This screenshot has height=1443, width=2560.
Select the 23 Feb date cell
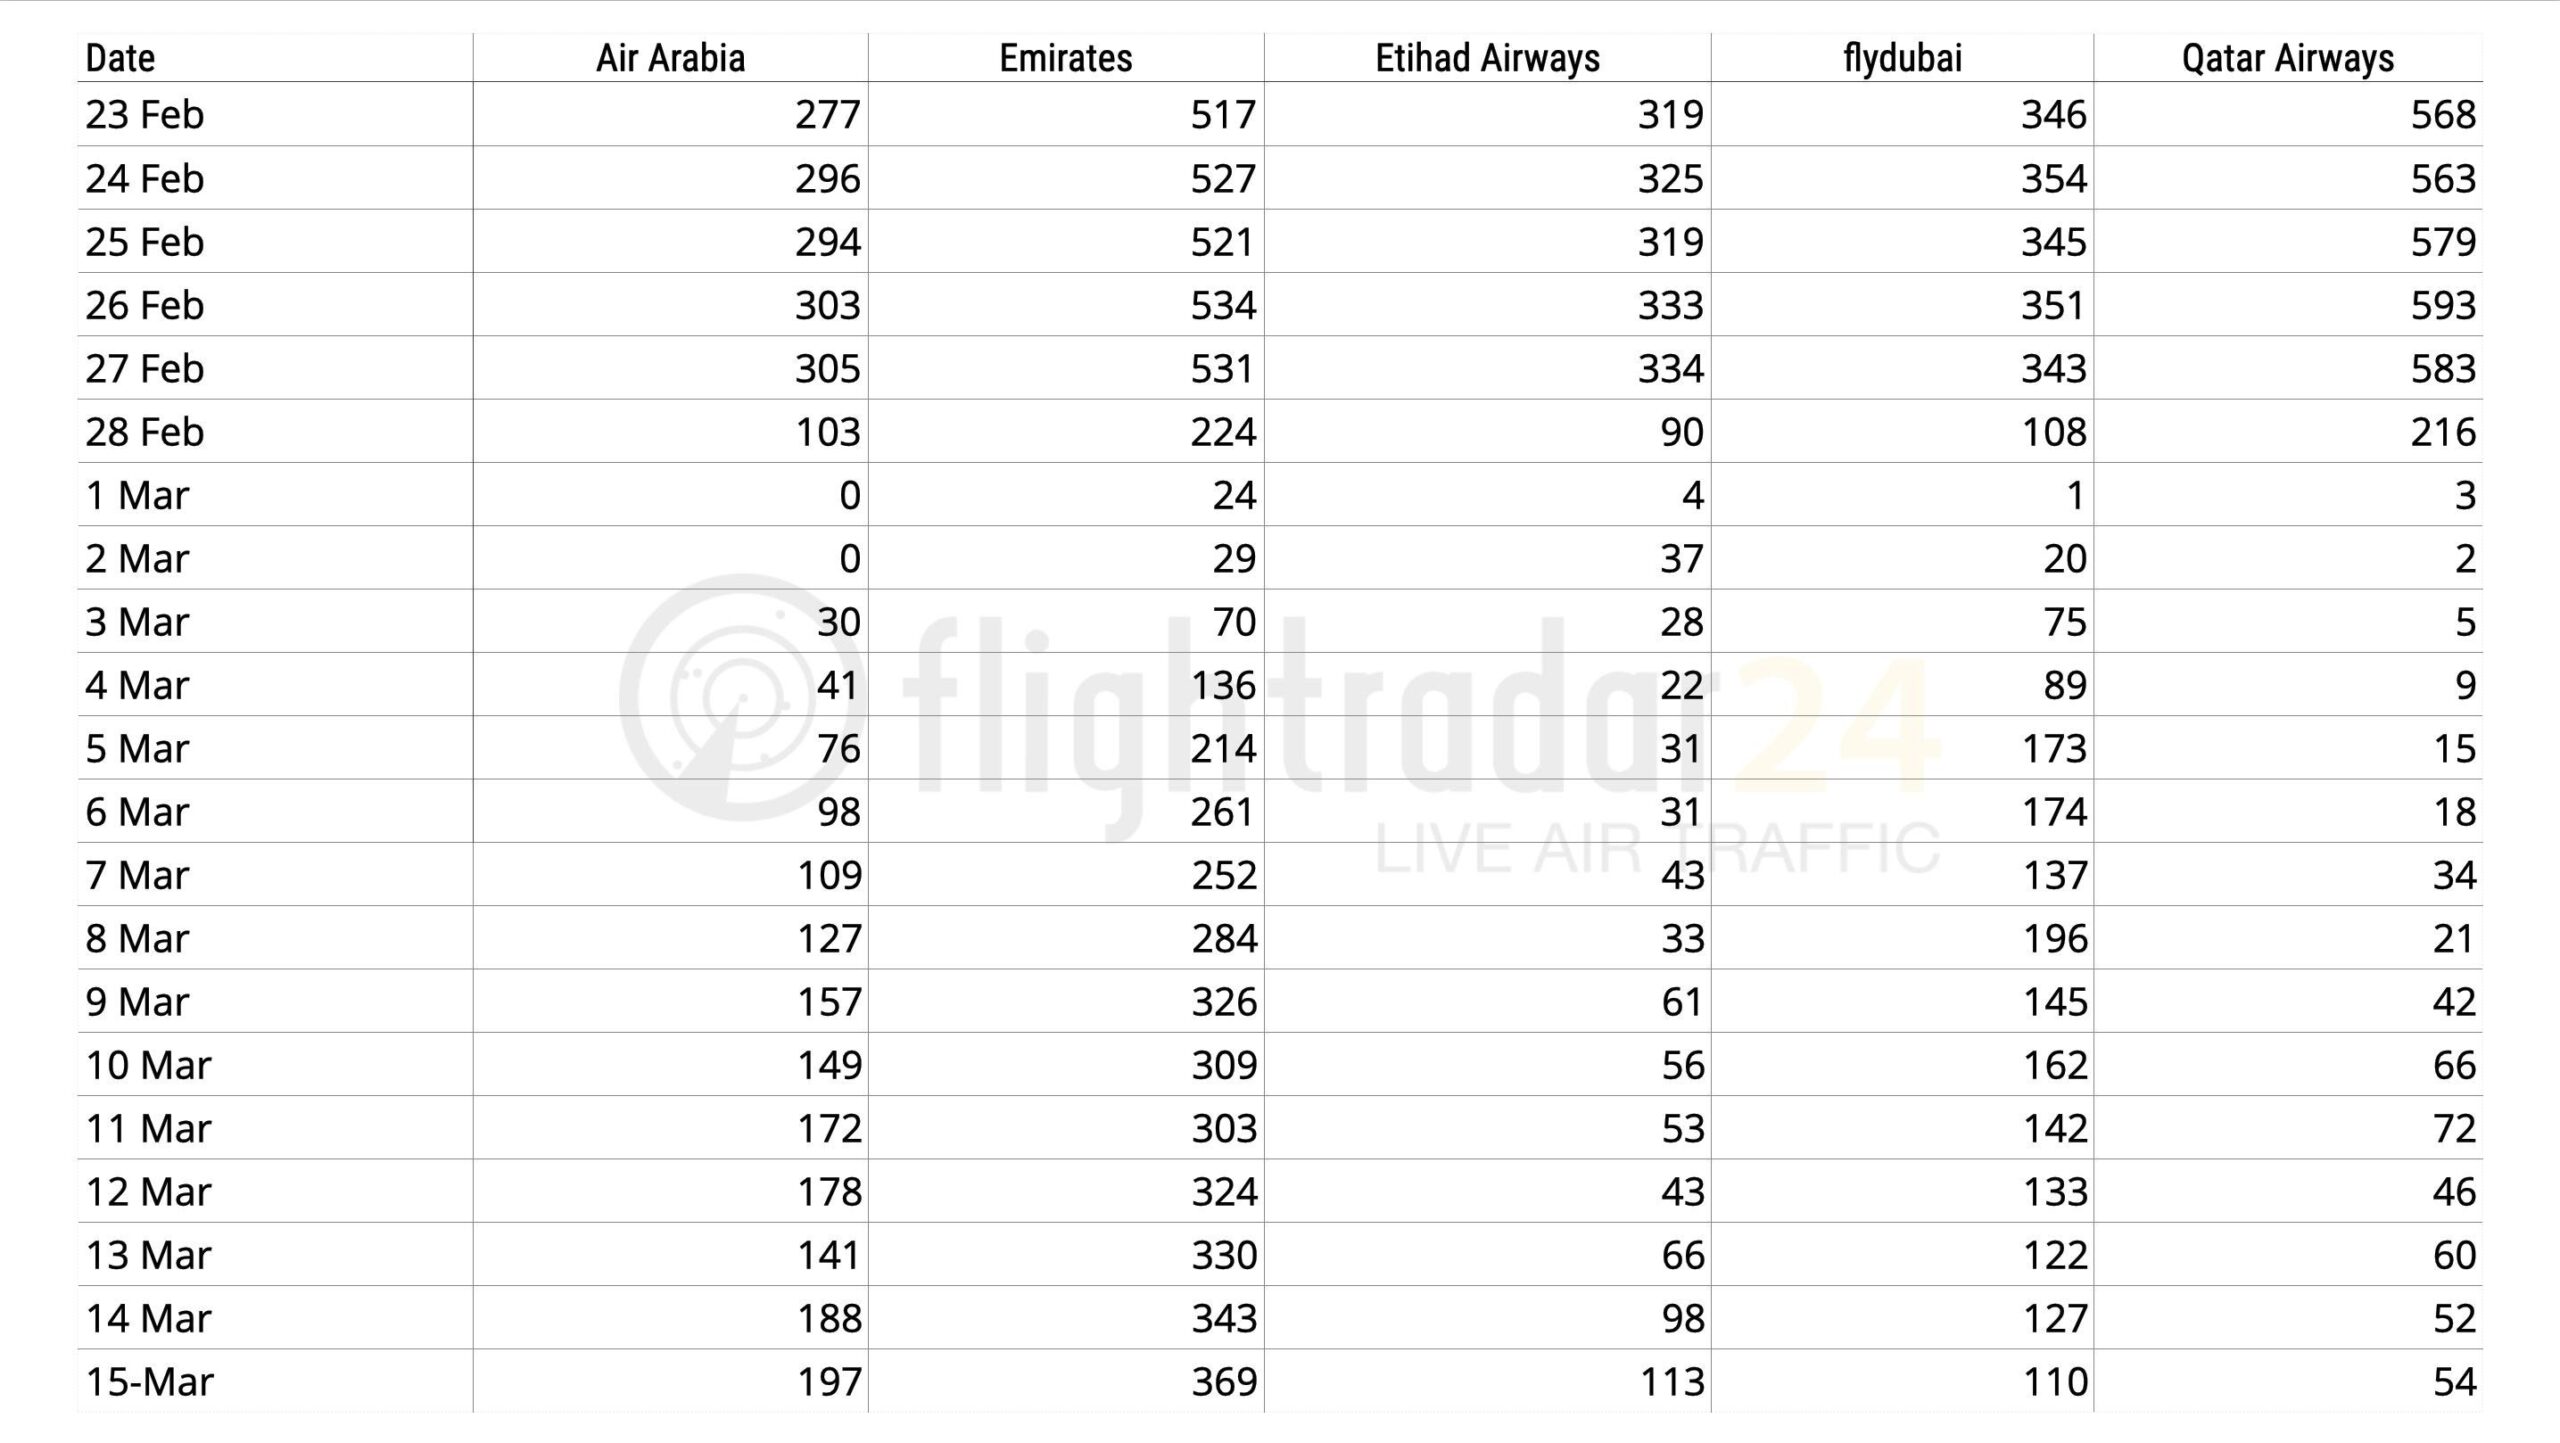[x=145, y=115]
